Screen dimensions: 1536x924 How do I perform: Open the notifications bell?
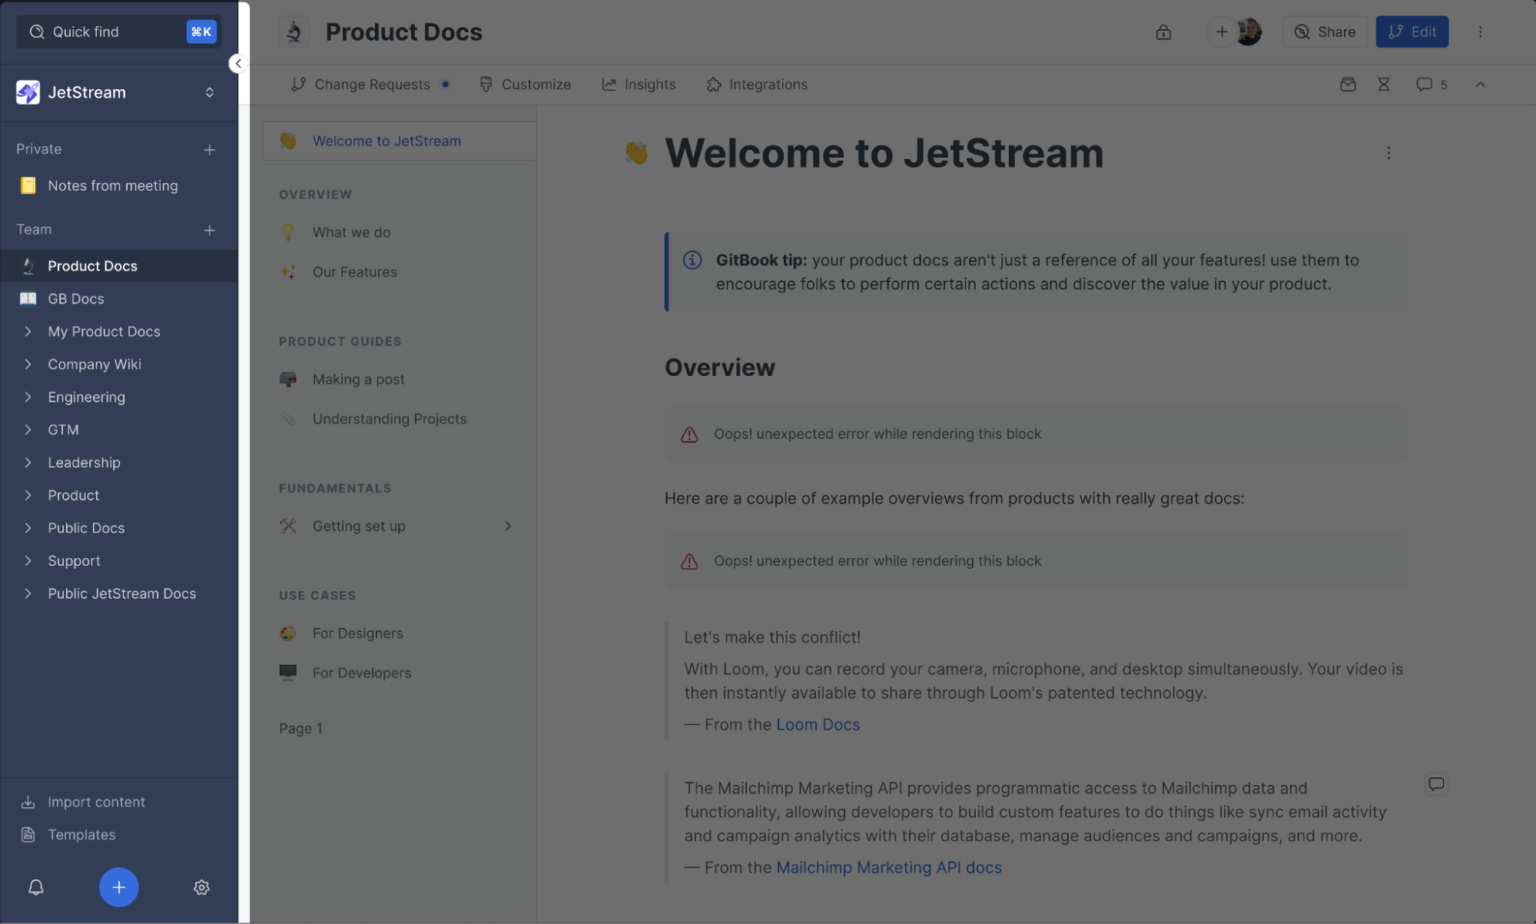click(36, 887)
